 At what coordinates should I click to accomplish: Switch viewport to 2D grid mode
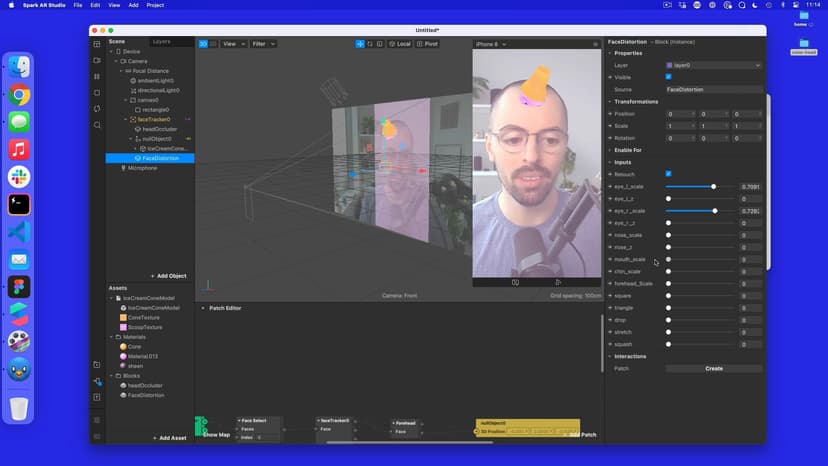pyautogui.click(x=213, y=44)
